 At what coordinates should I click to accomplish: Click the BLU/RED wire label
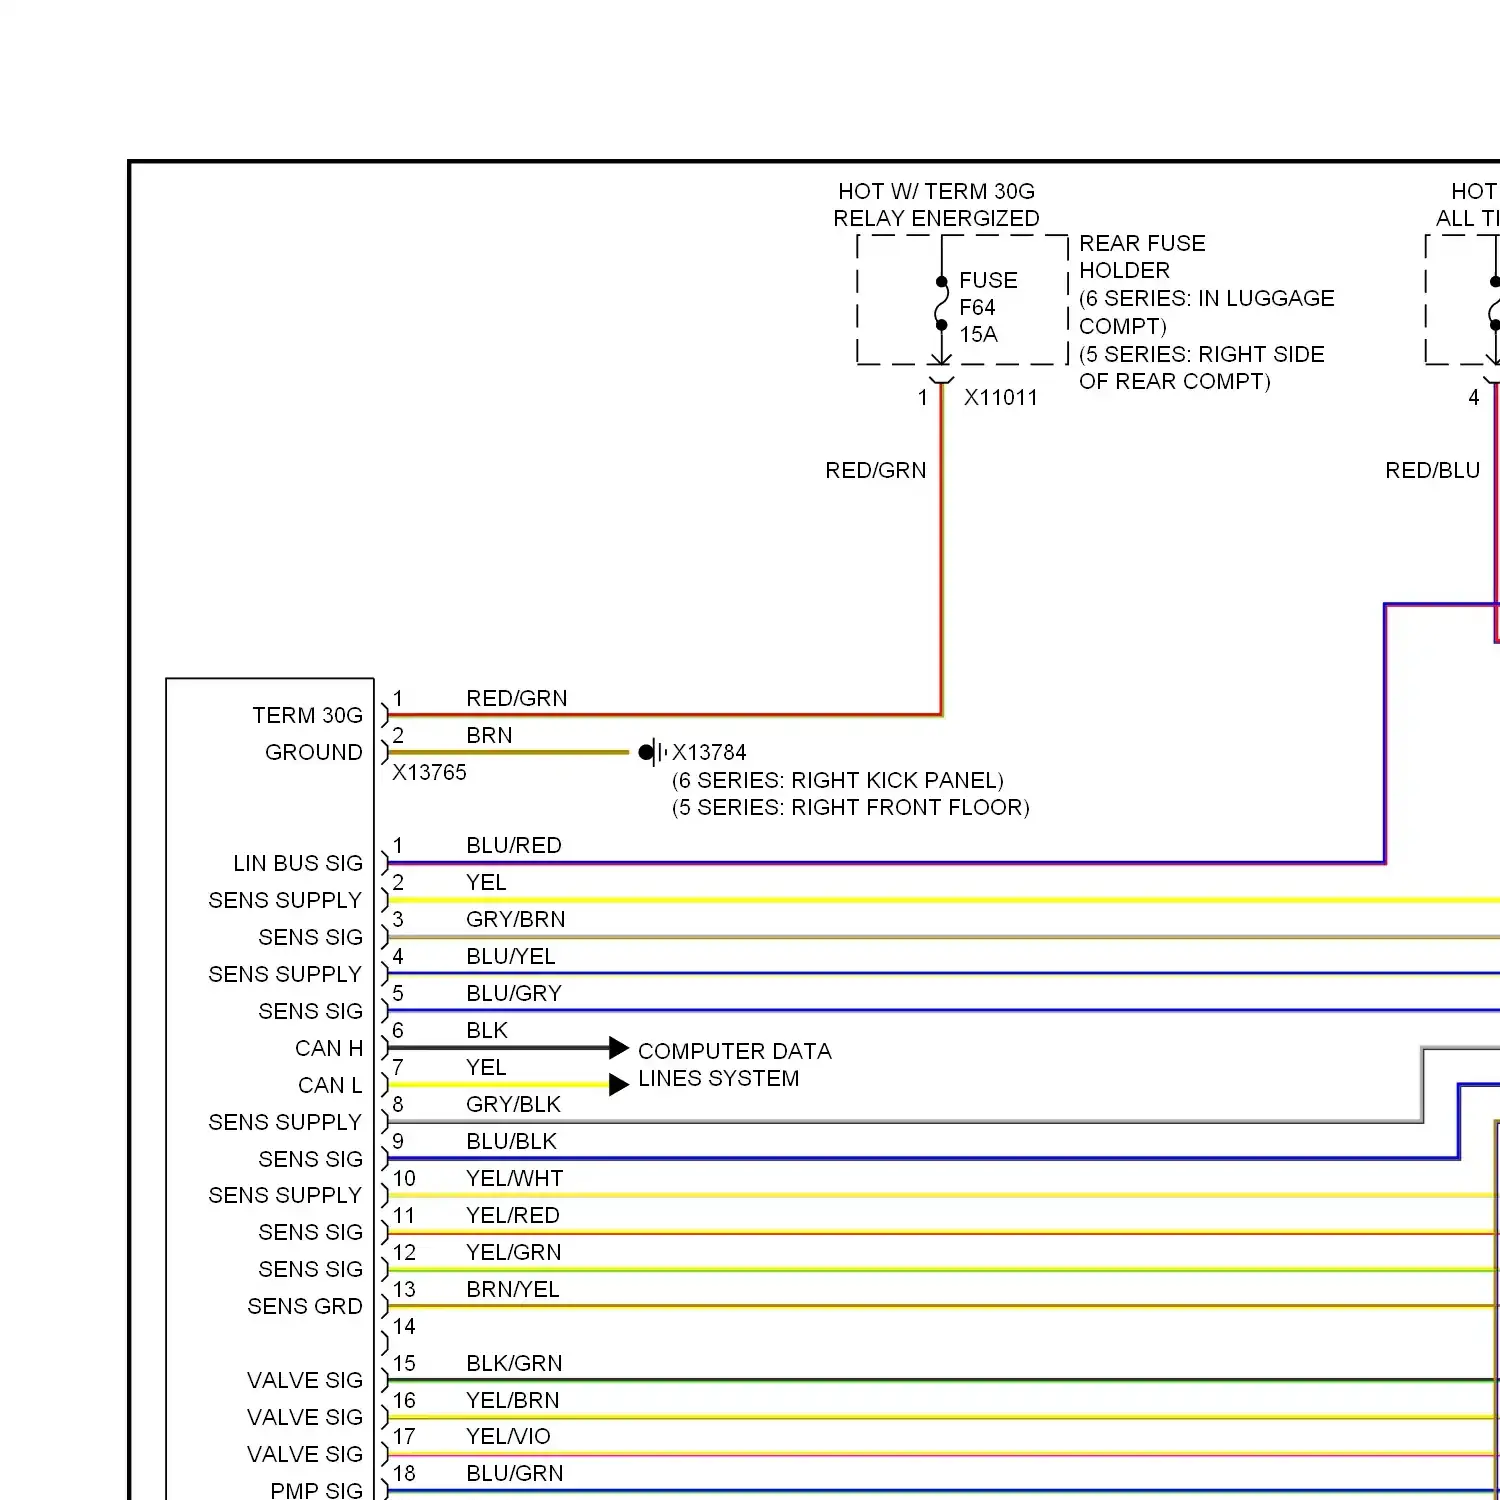(x=514, y=845)
